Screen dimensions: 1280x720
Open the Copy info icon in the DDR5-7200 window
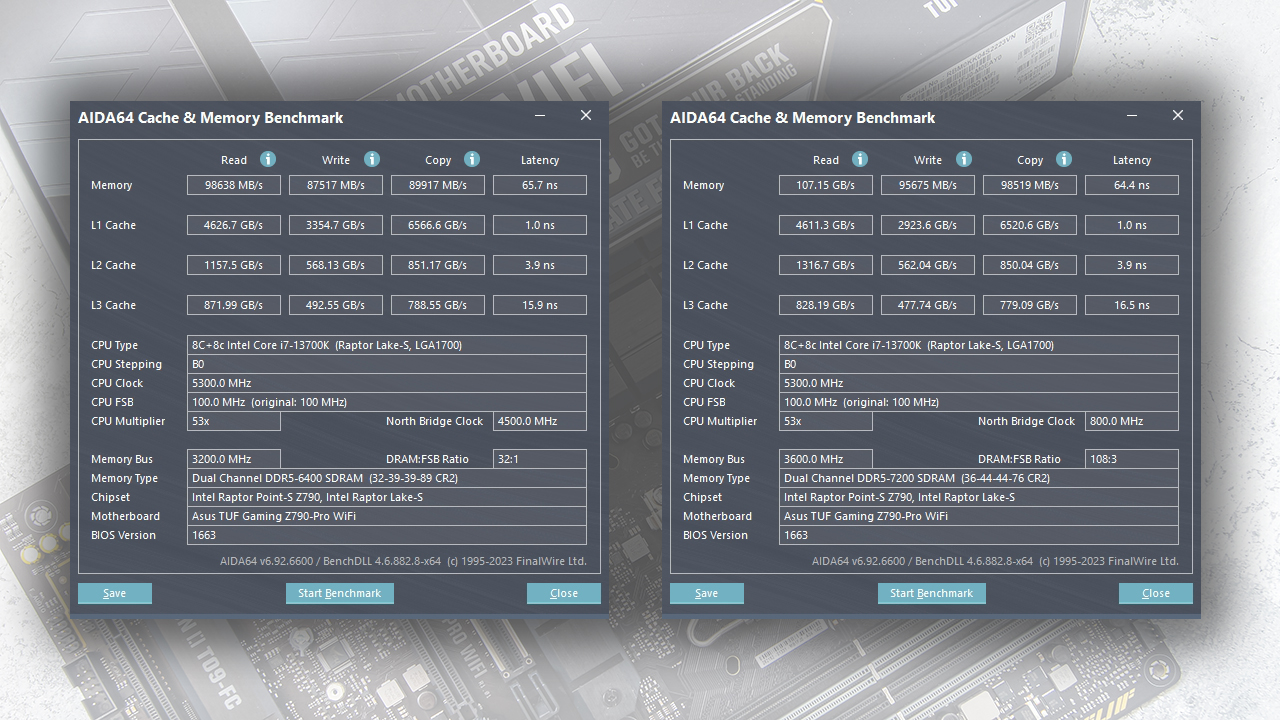[1064, 159]
